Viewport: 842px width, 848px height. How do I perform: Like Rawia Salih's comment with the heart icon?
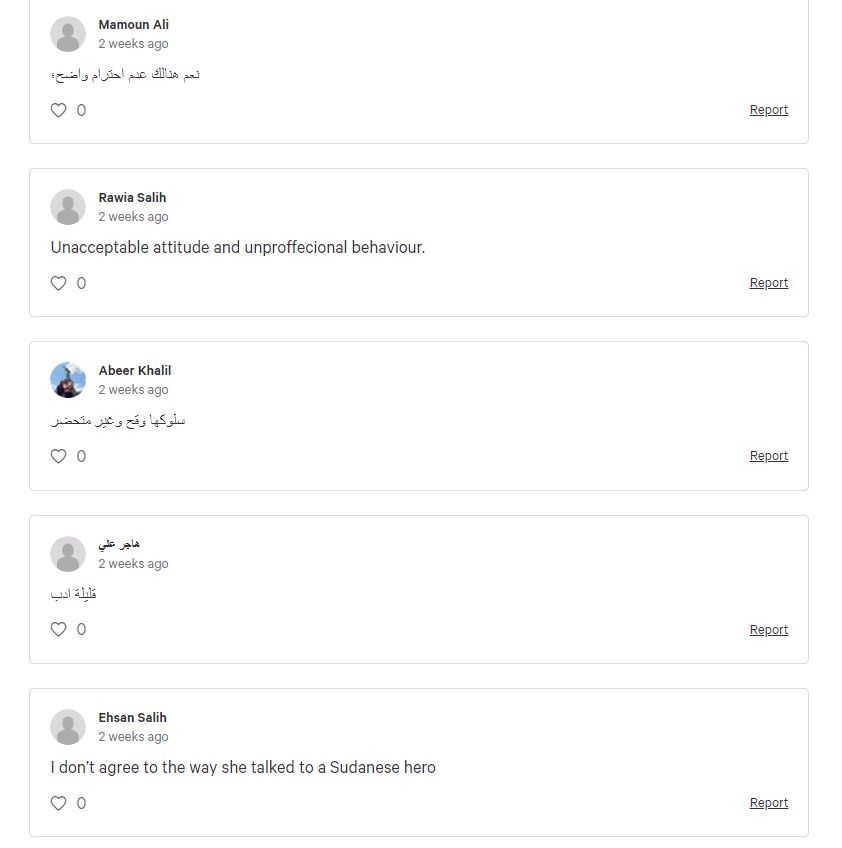pos(58,283)
